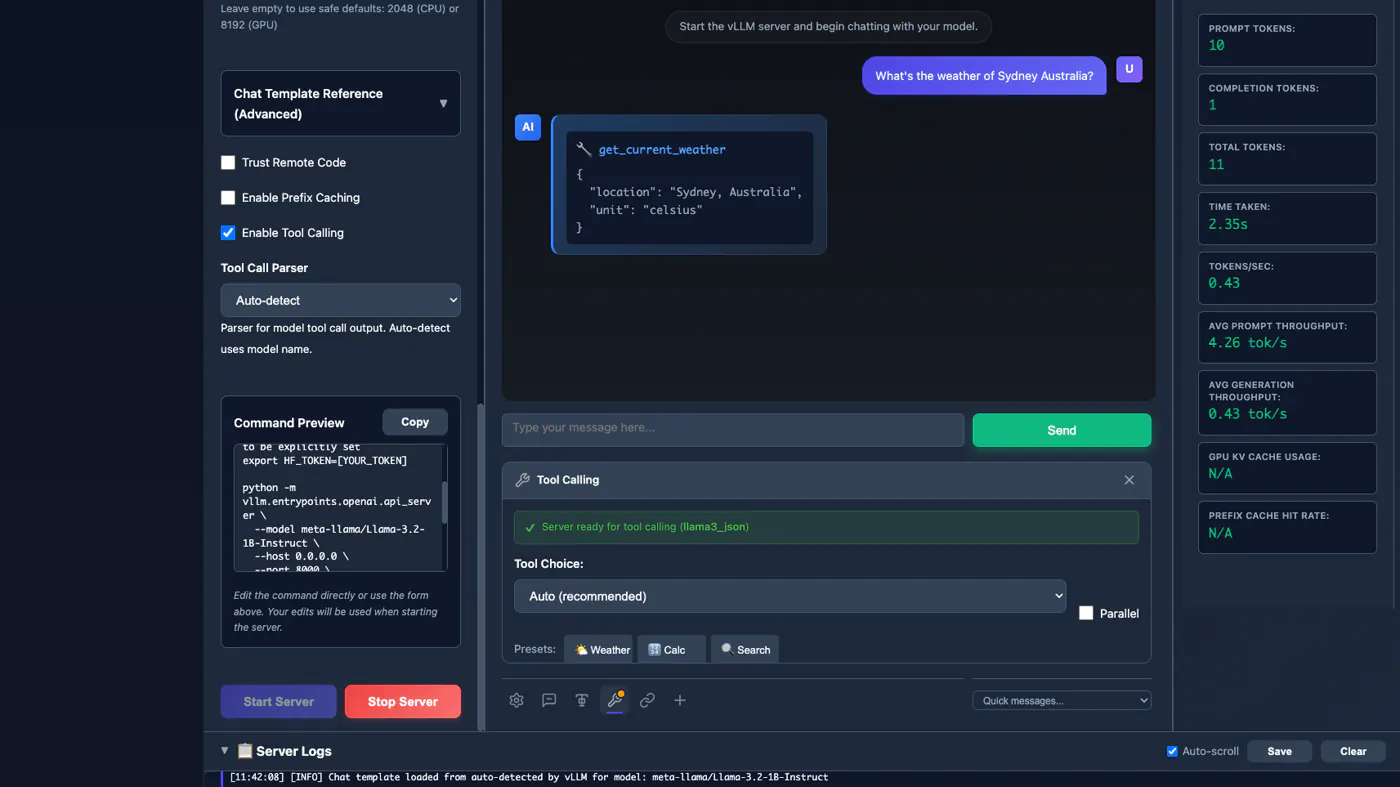The width and height of the screenshot is (1400, 787).
Task: Select the Search preset
Action: pyautogui.click(x=745, y=649)
